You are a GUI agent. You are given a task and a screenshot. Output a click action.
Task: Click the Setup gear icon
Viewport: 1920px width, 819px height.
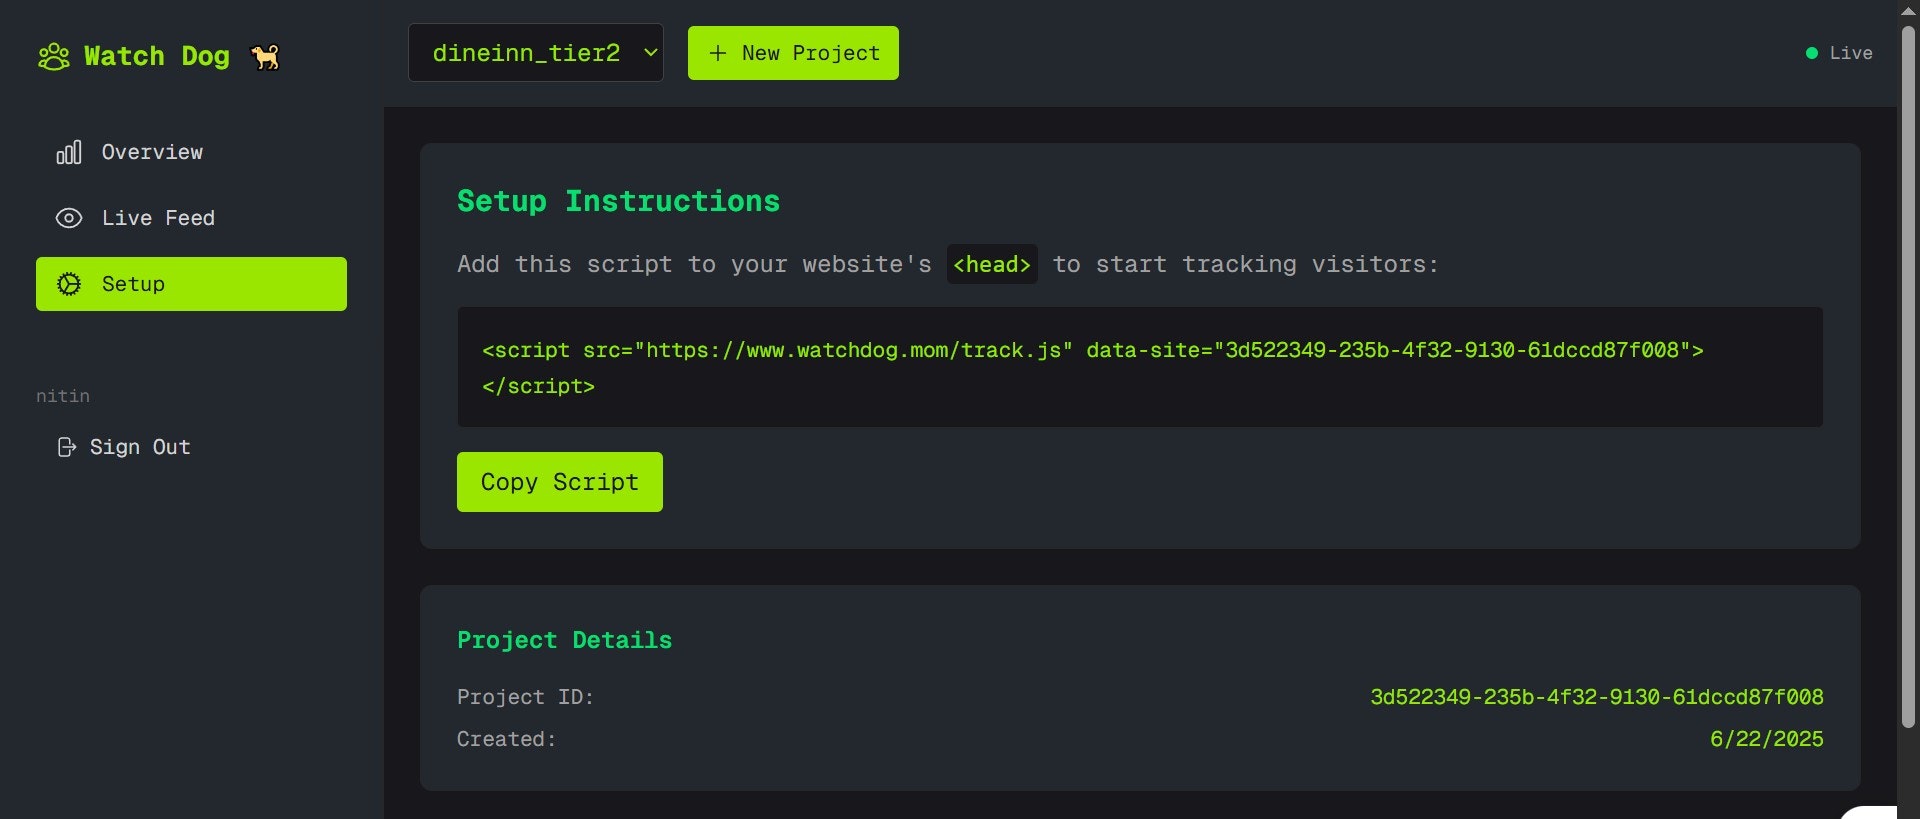[69, 284]
